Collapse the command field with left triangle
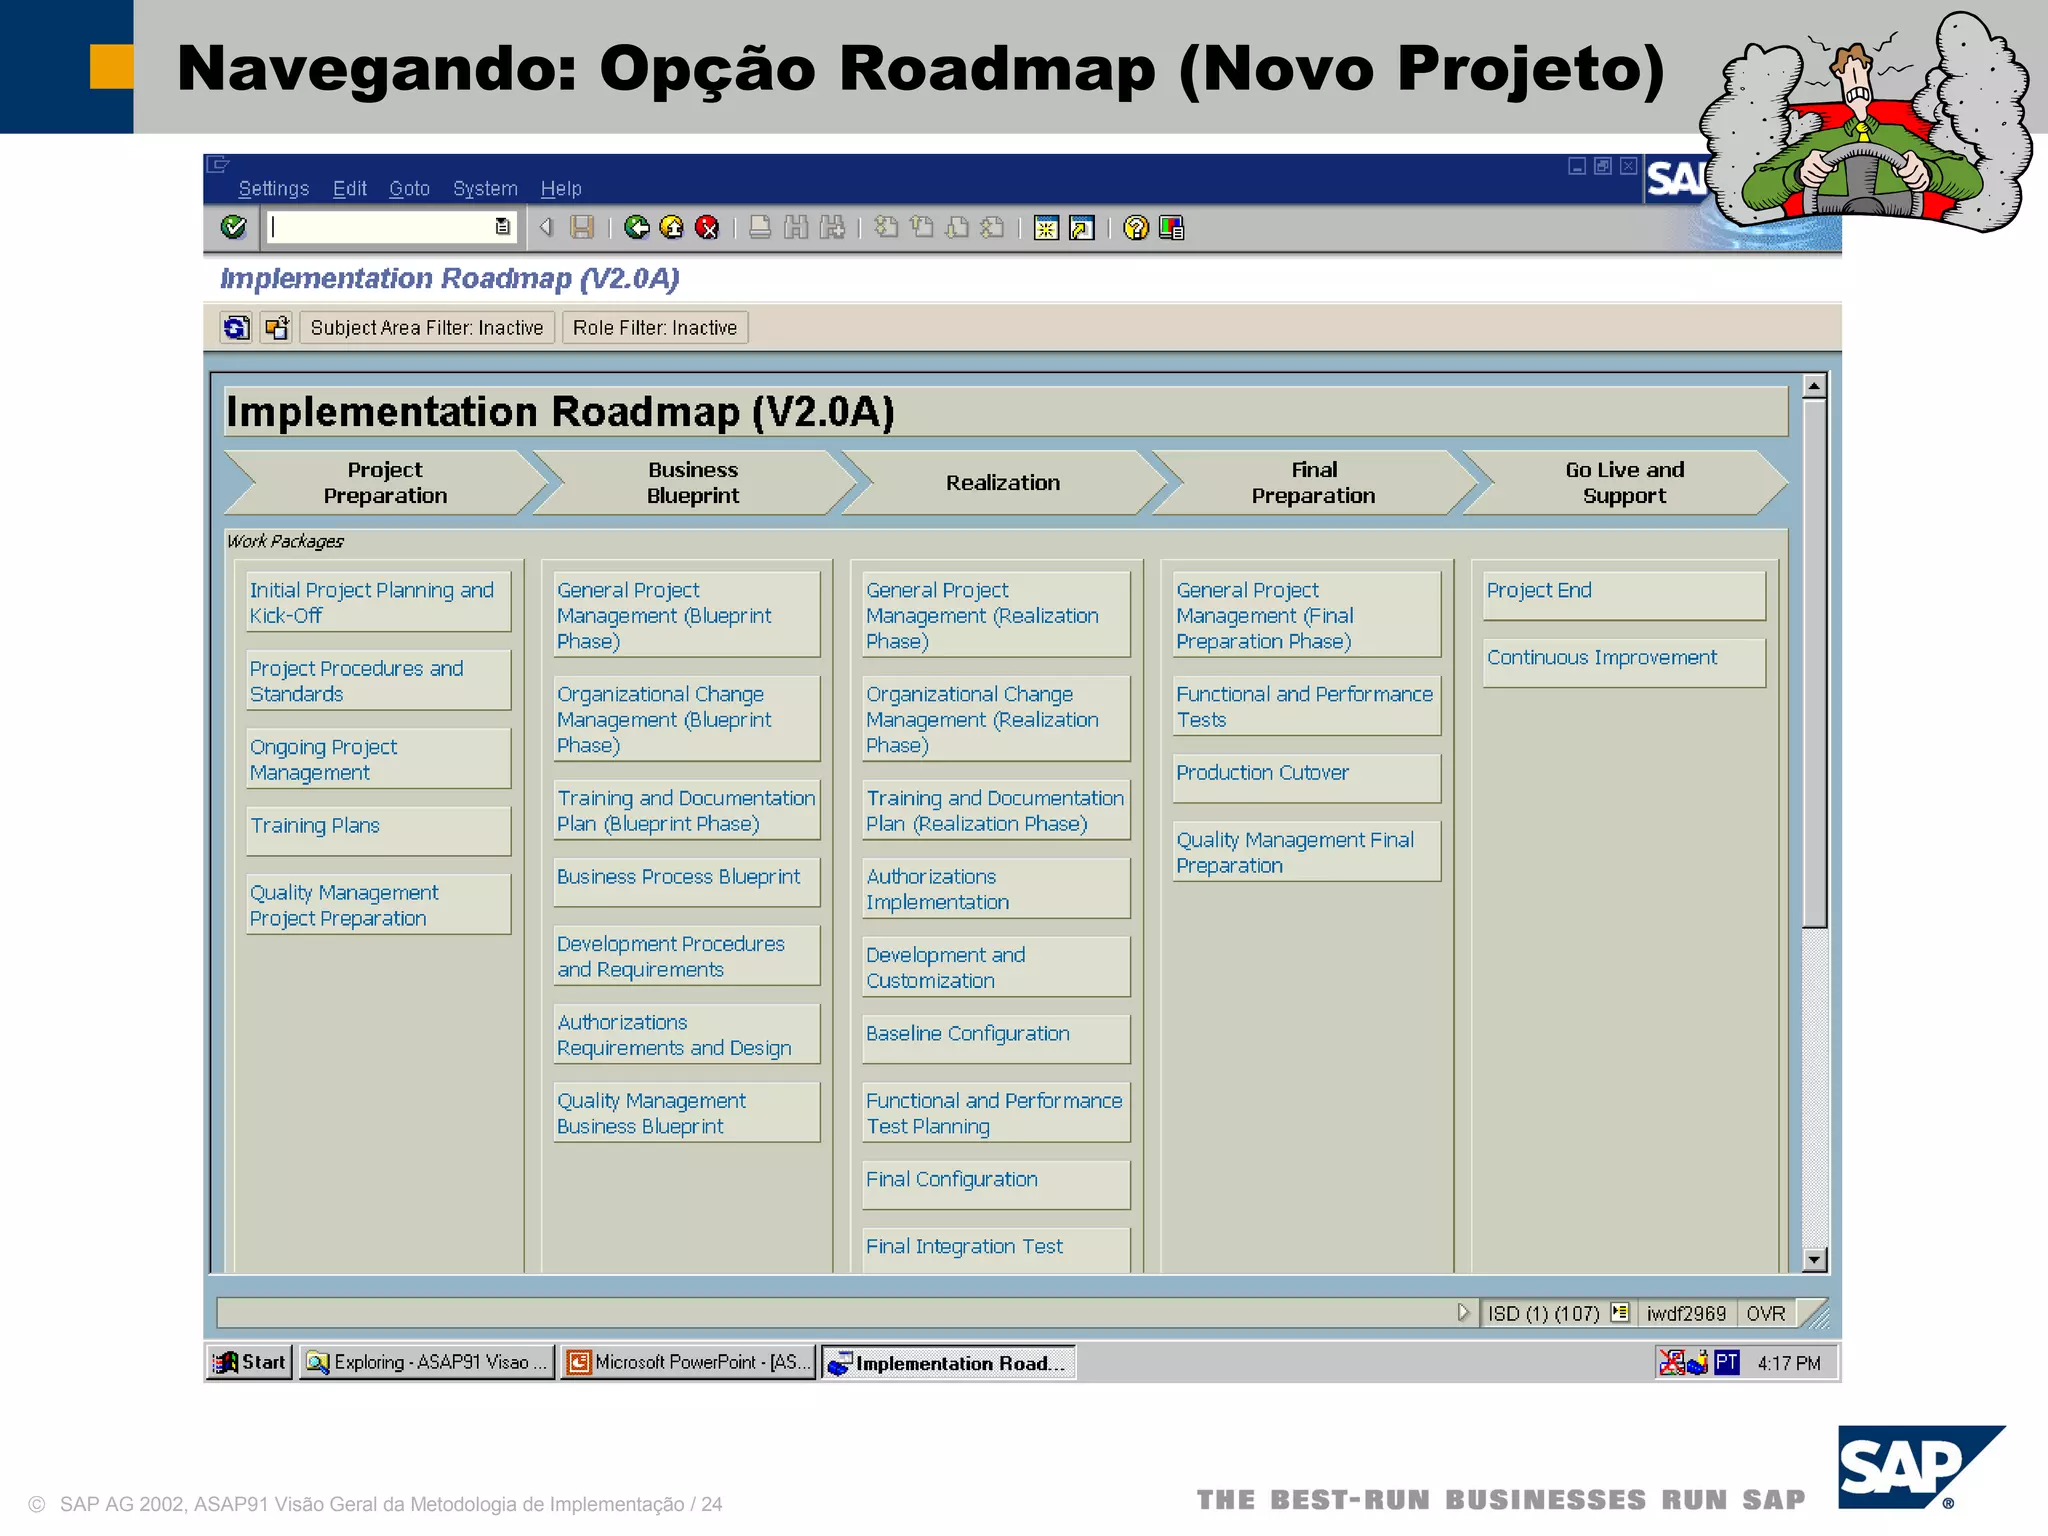Screen dimensions: 2048x1536 (x=546, y=227)
